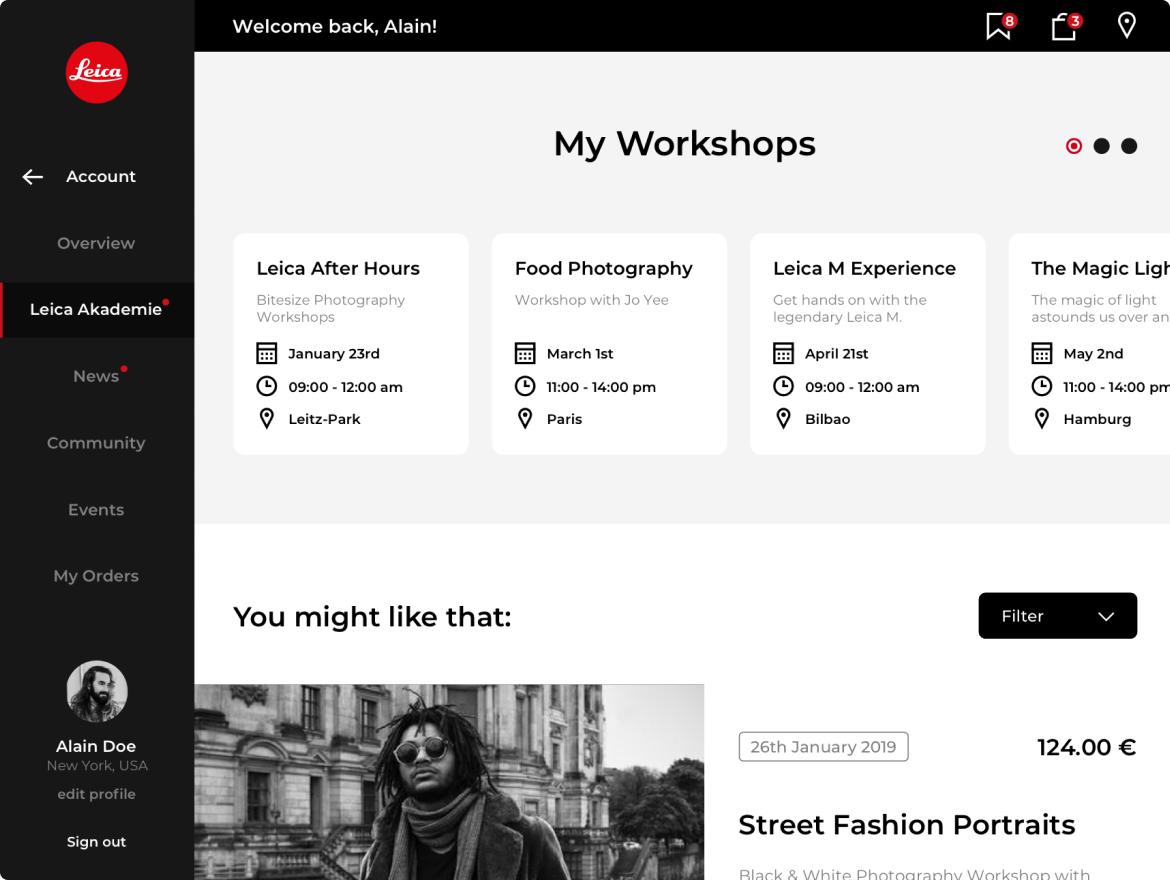
Task: Open Street Fashion Portraits workshop photo
Action: point(449,781)
